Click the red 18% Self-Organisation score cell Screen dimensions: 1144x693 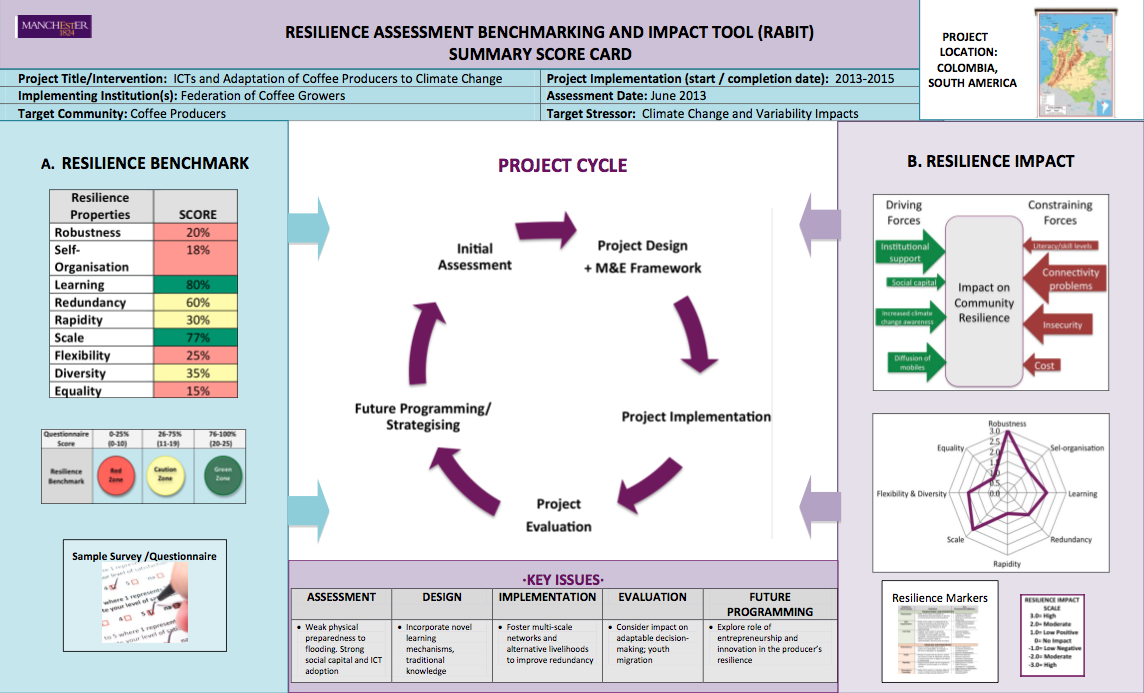click(196, 258)
